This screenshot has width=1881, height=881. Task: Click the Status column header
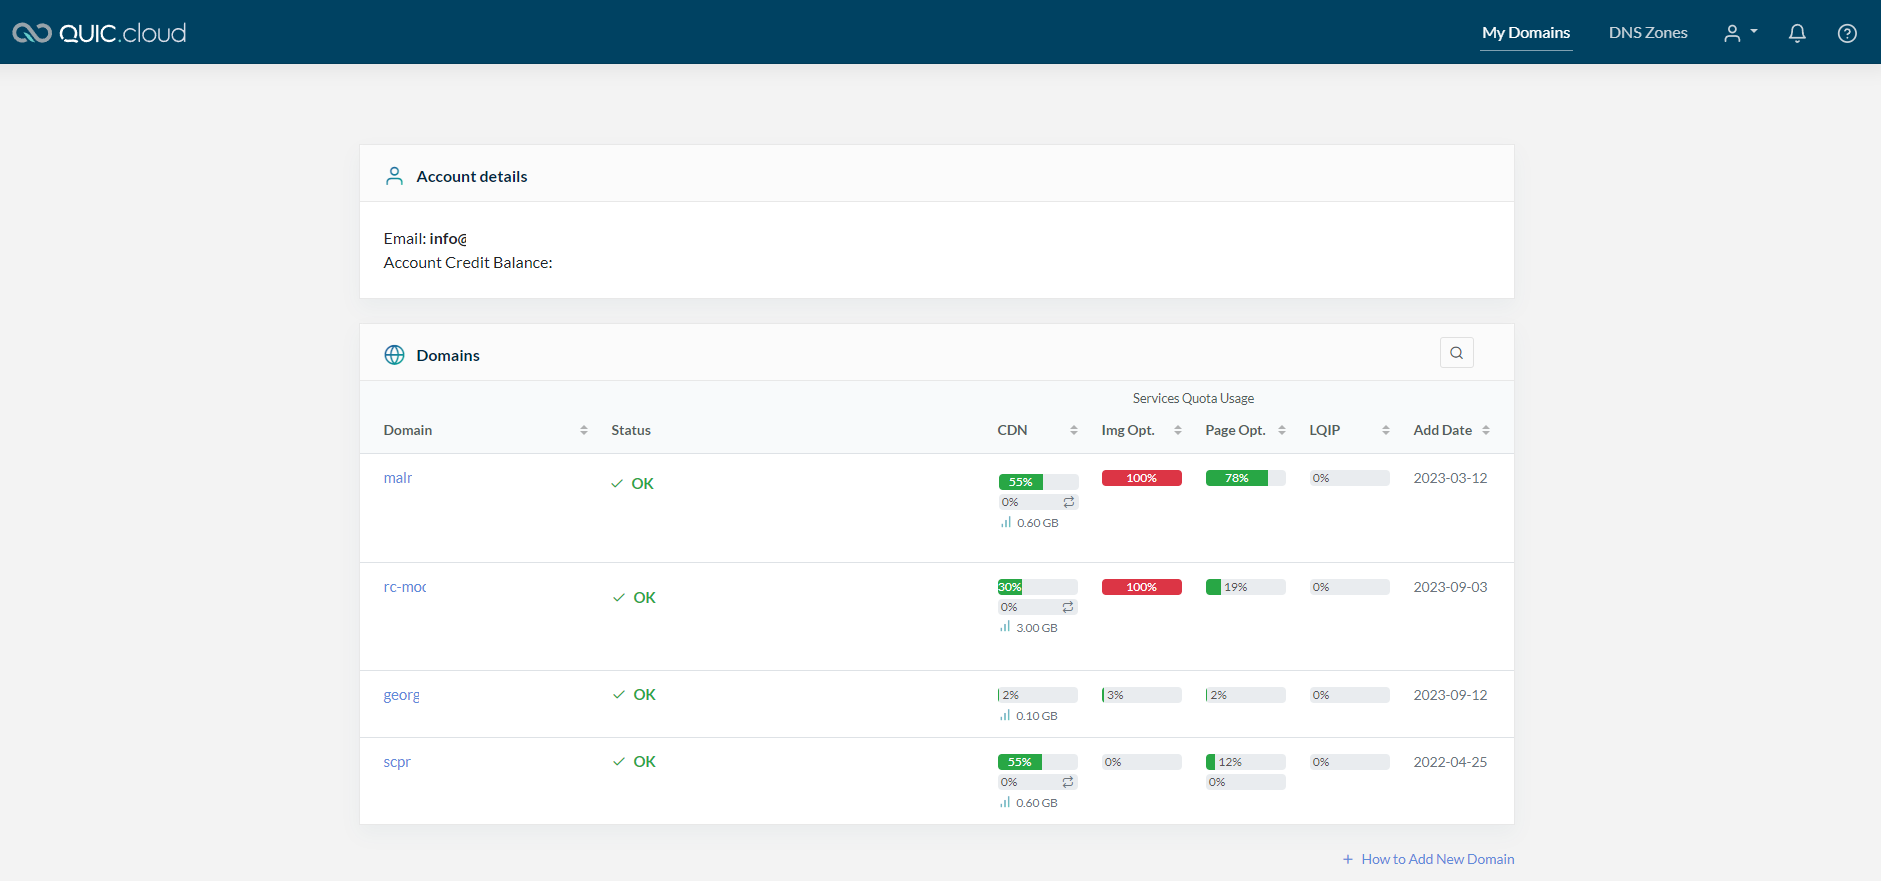631,430
